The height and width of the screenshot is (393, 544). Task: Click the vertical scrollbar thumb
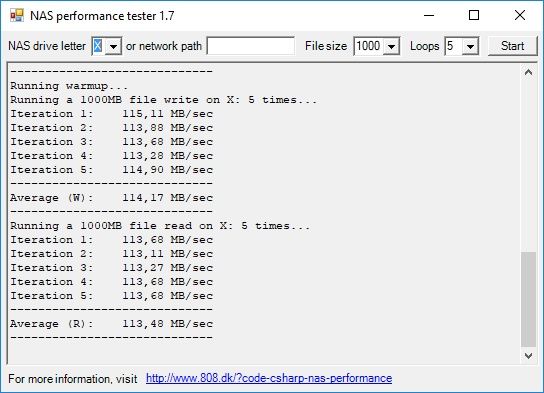coord(528,299)
